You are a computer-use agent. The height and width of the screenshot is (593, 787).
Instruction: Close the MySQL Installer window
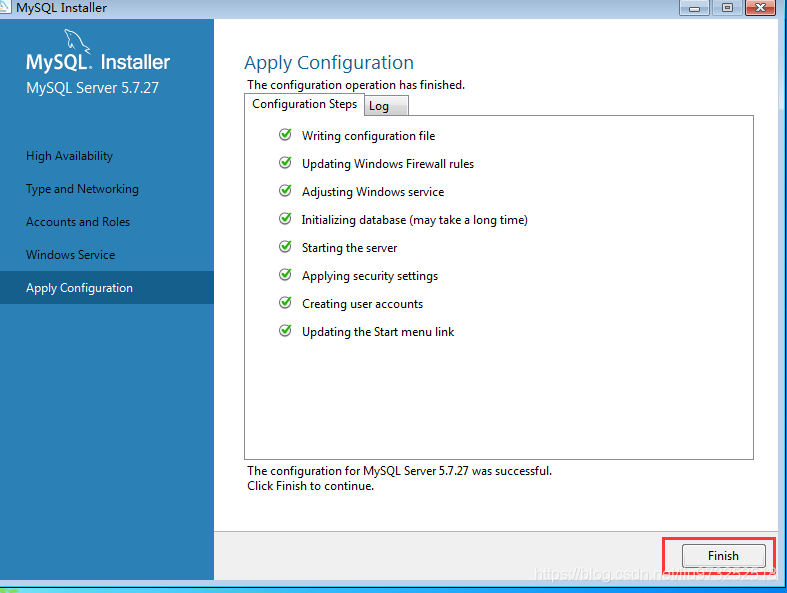[760, 8]
